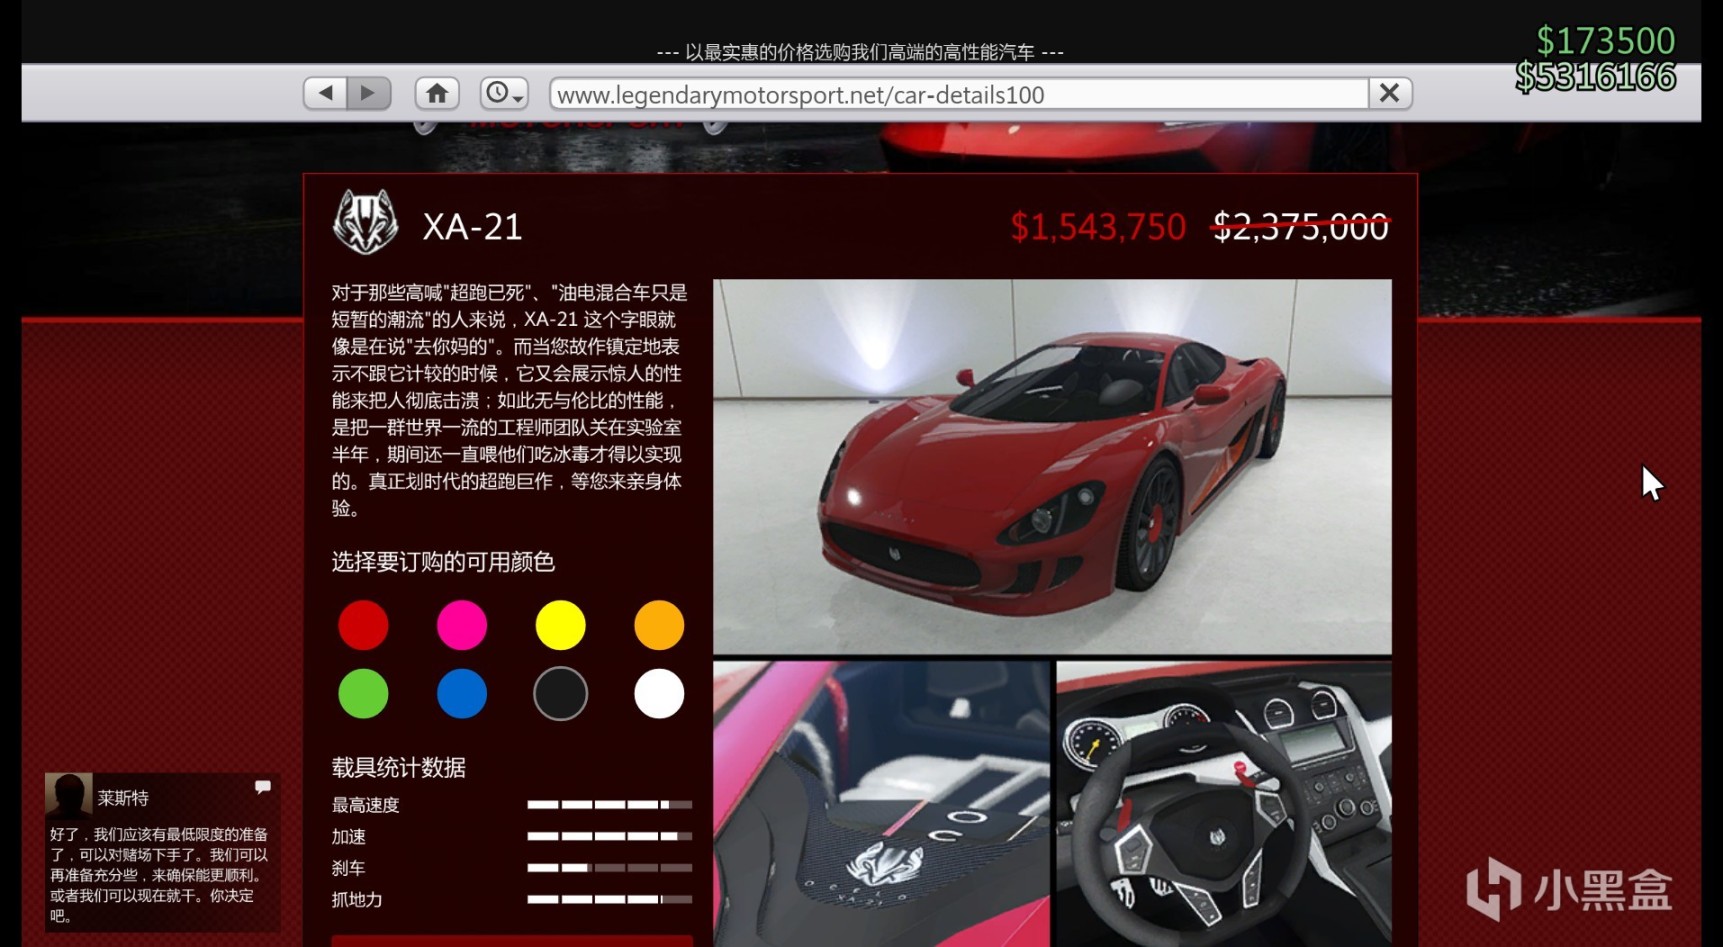Open the steering wheel interior photo
Viewport: 1723px width, 947px height.
[x=1224, y=804]
